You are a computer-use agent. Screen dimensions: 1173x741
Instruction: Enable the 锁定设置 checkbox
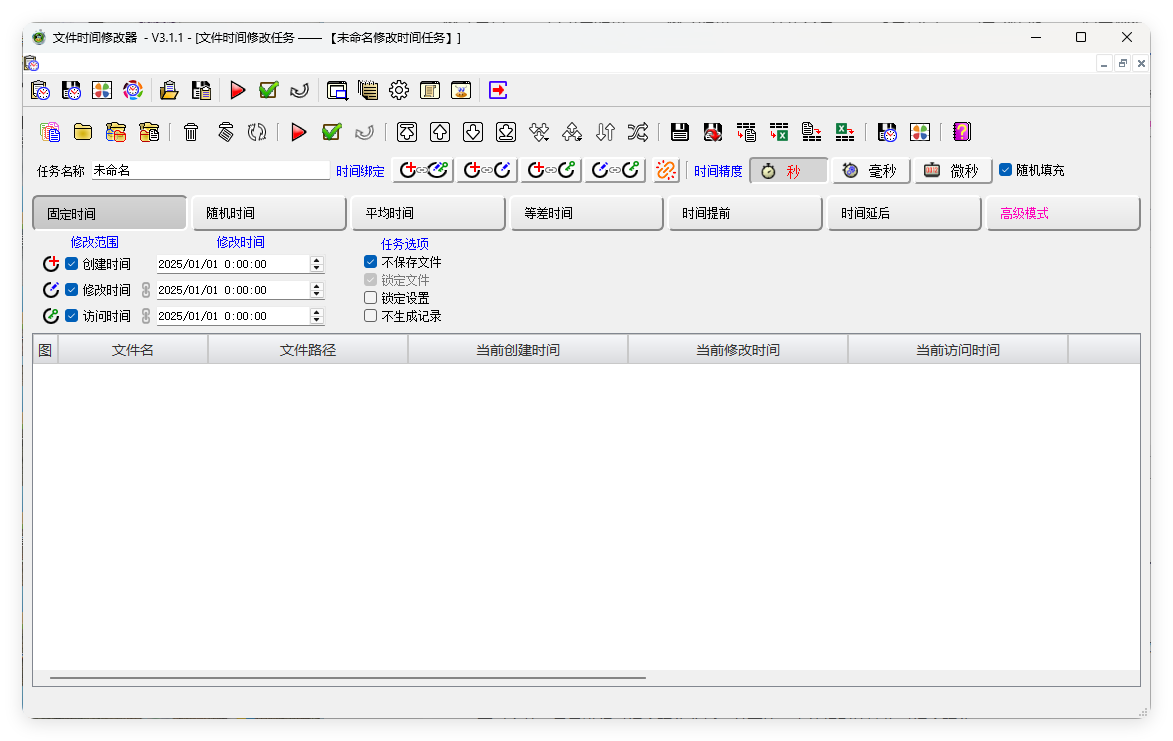coord(370,297)
